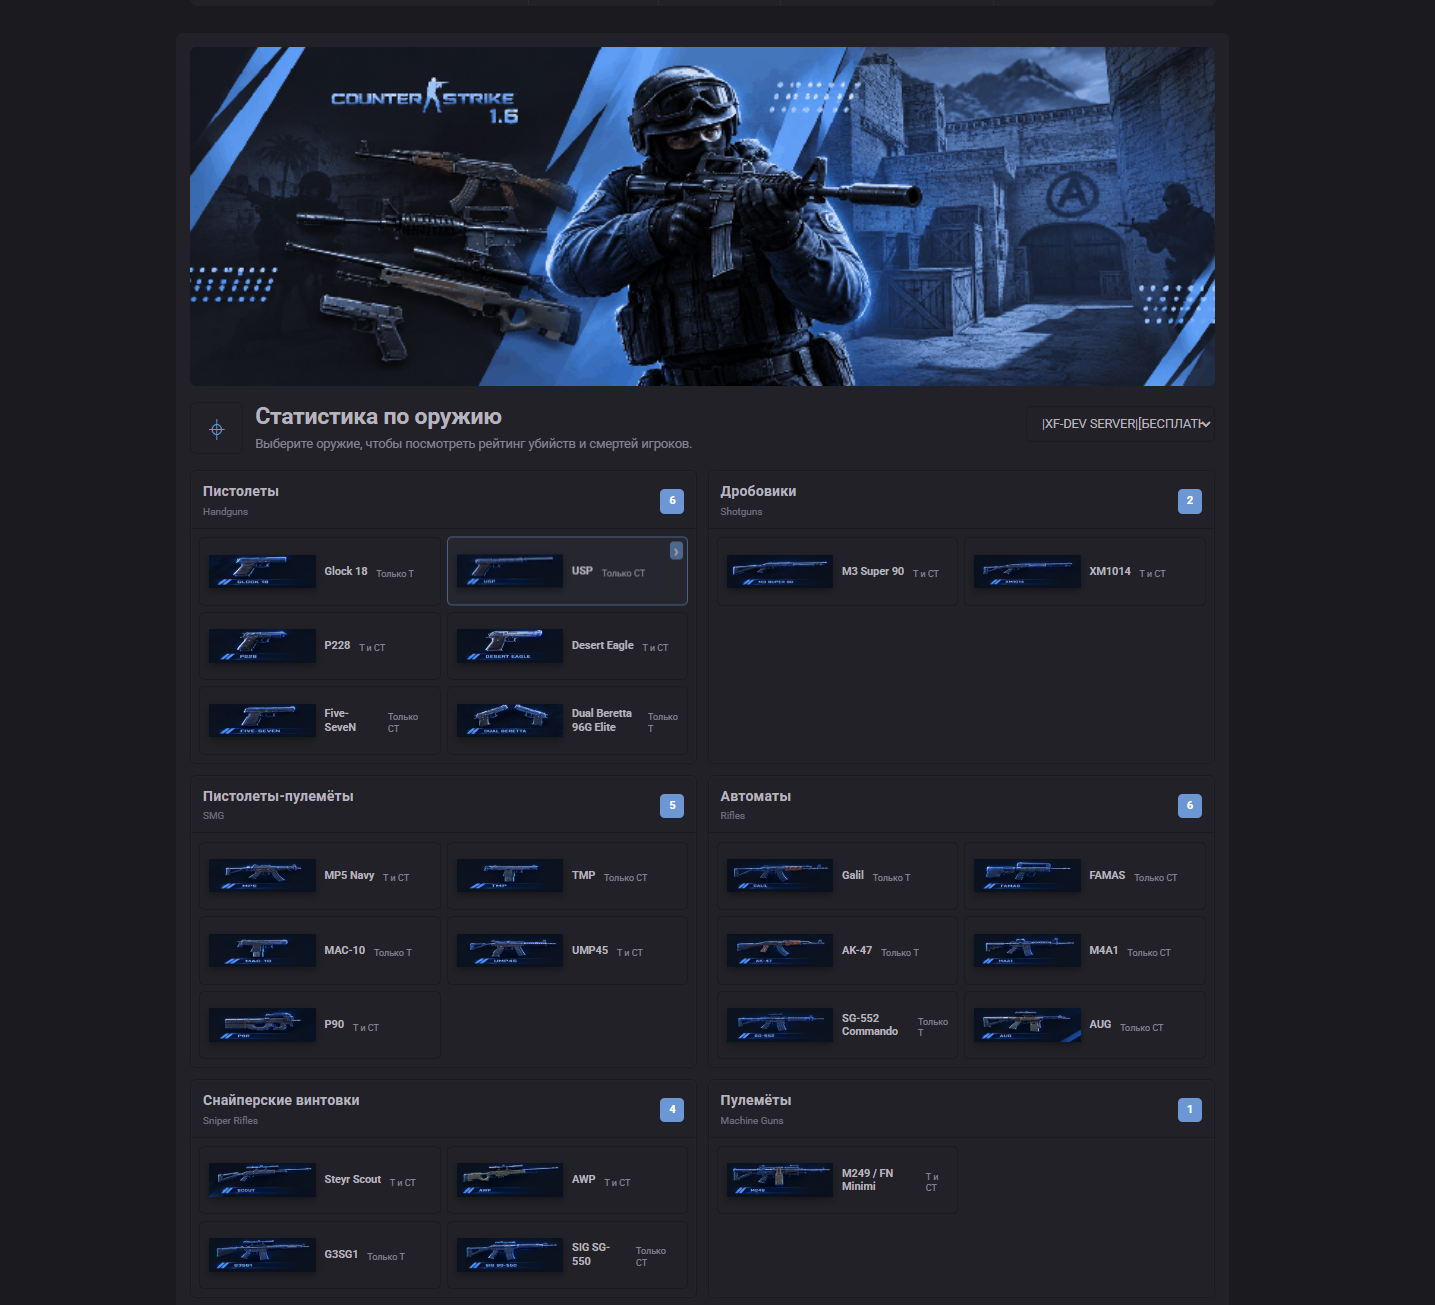Select the M3 Super 90 shotgun image

[x=780, y=571]
